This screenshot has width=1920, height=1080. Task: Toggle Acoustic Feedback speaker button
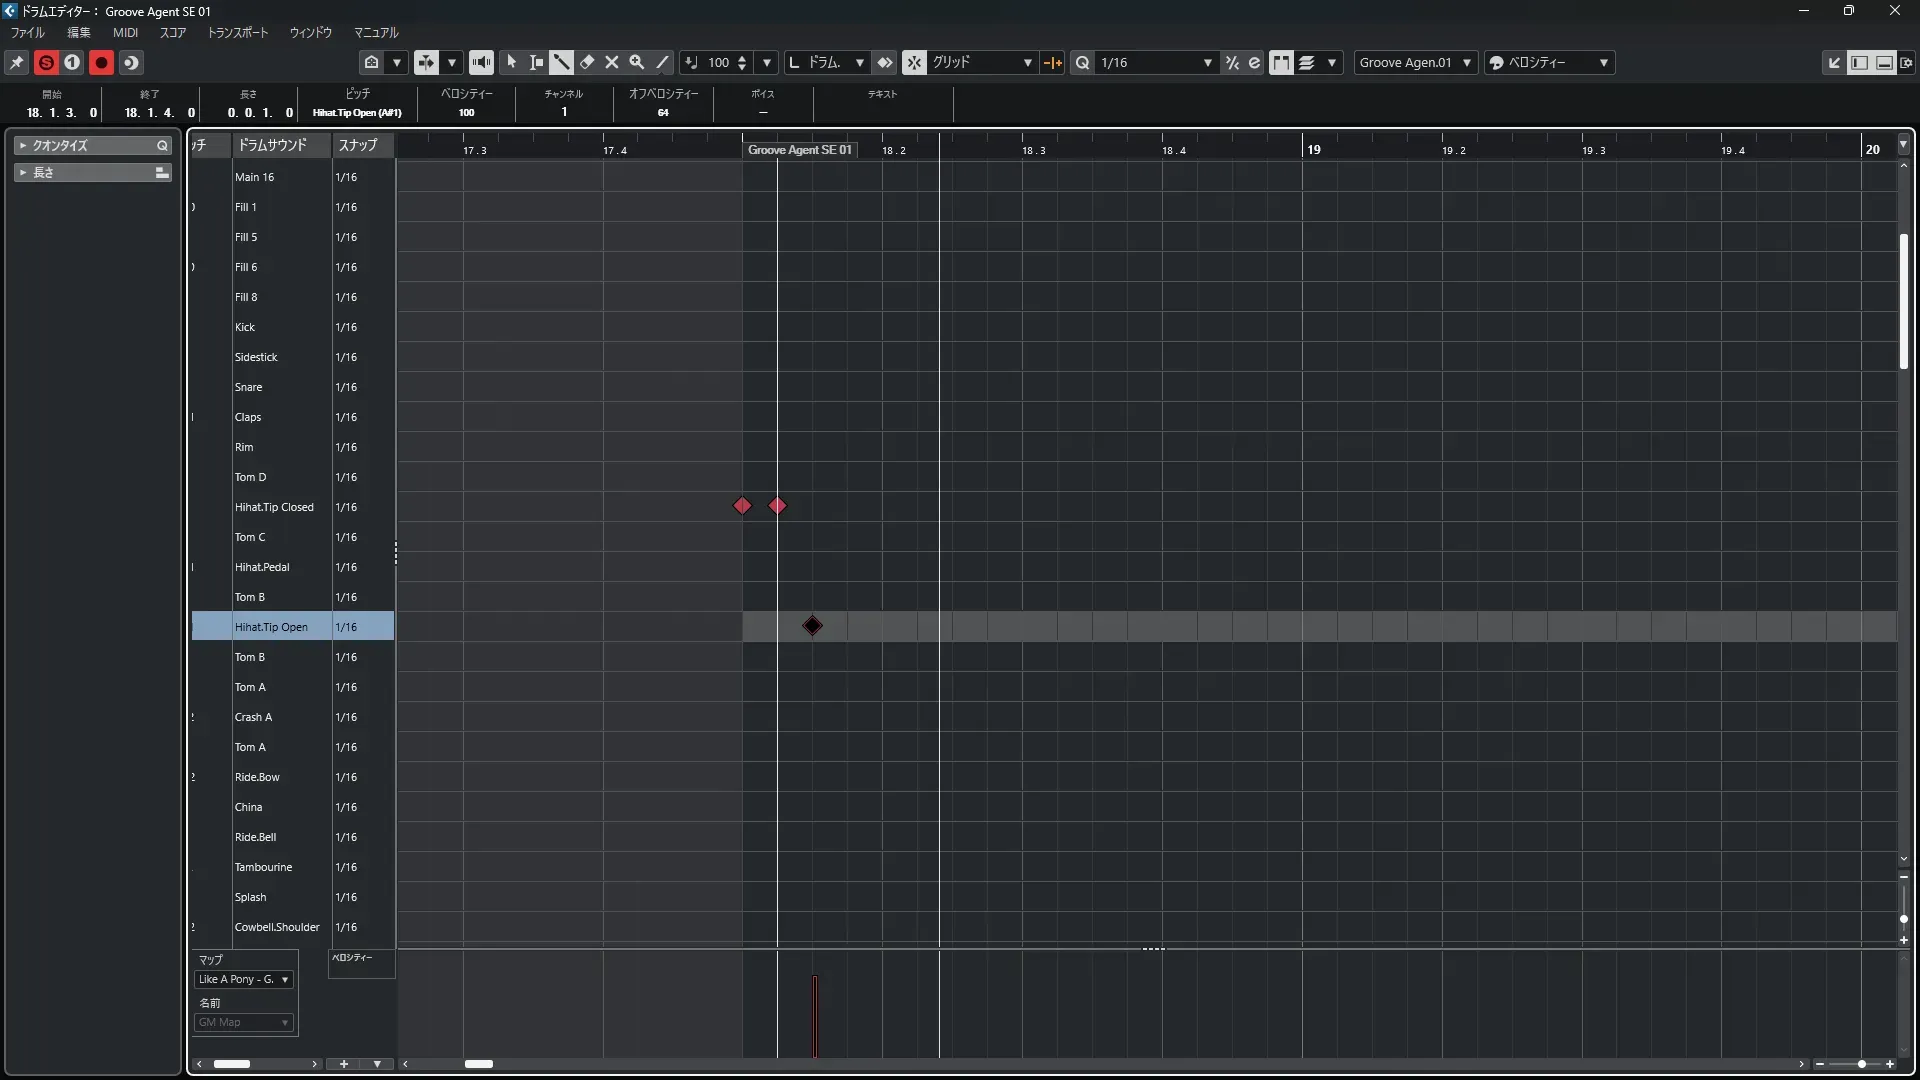pyautogui.click(x=481, y=62)
